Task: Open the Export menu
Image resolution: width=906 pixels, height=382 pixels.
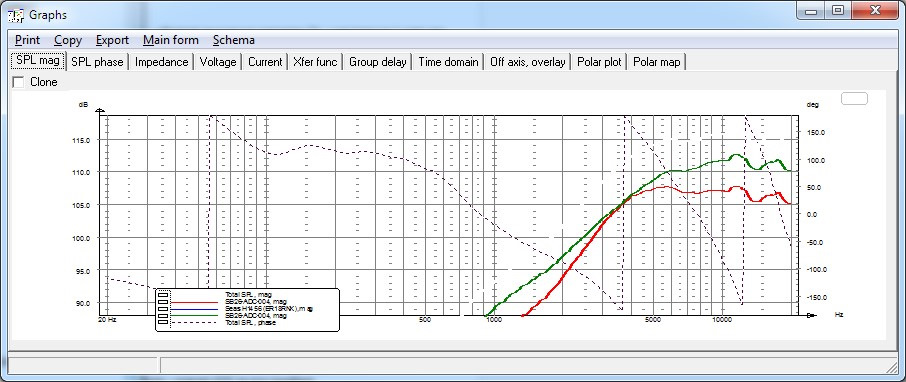Action: click(x=112, y=40)
